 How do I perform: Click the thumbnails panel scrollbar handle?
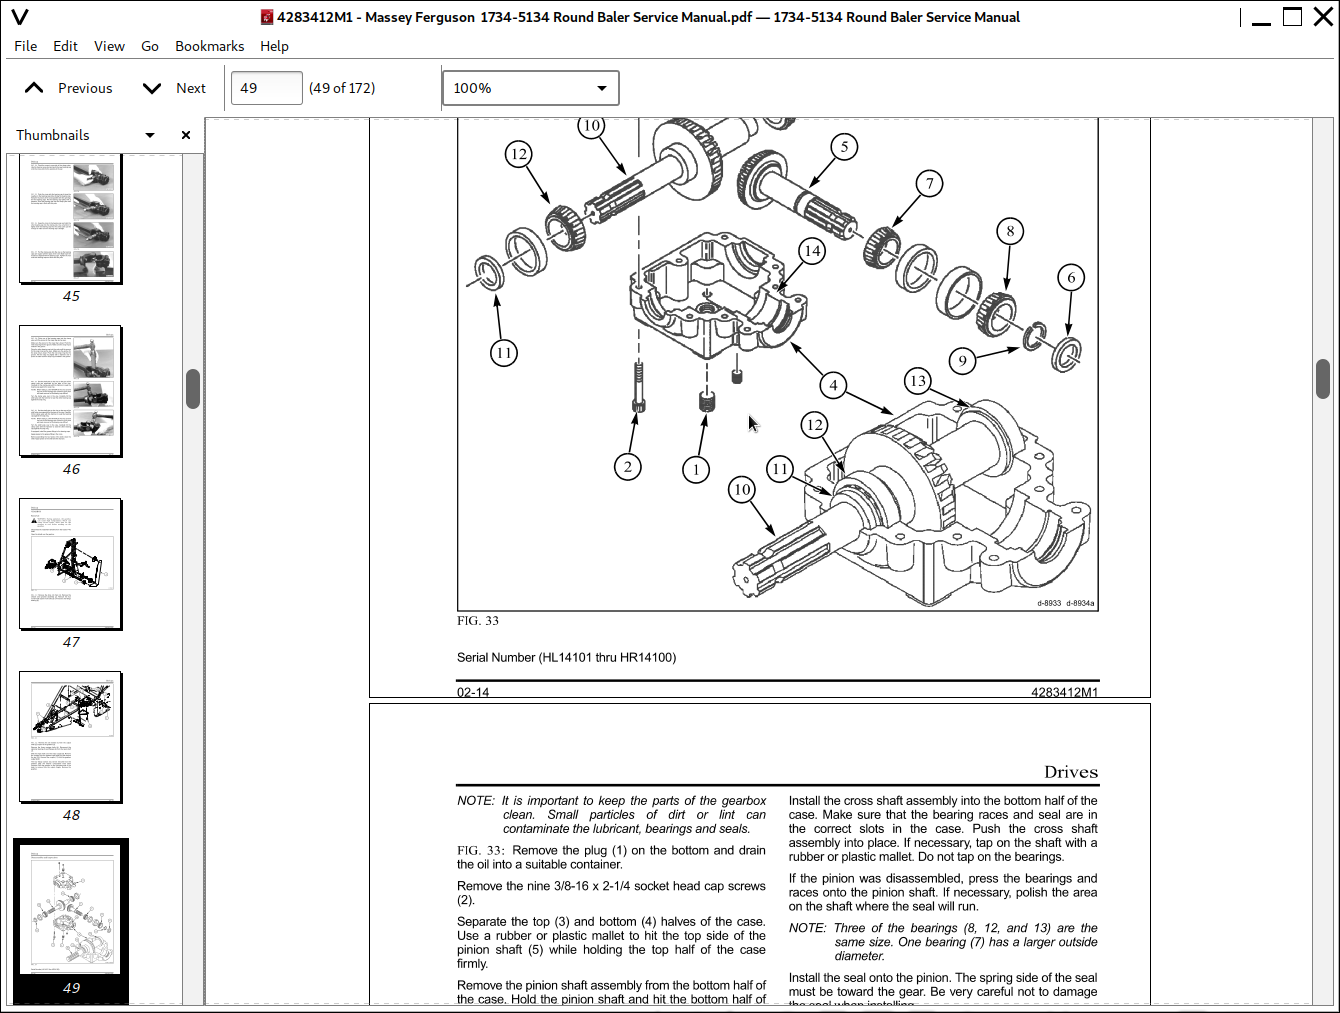pos(193,389)
